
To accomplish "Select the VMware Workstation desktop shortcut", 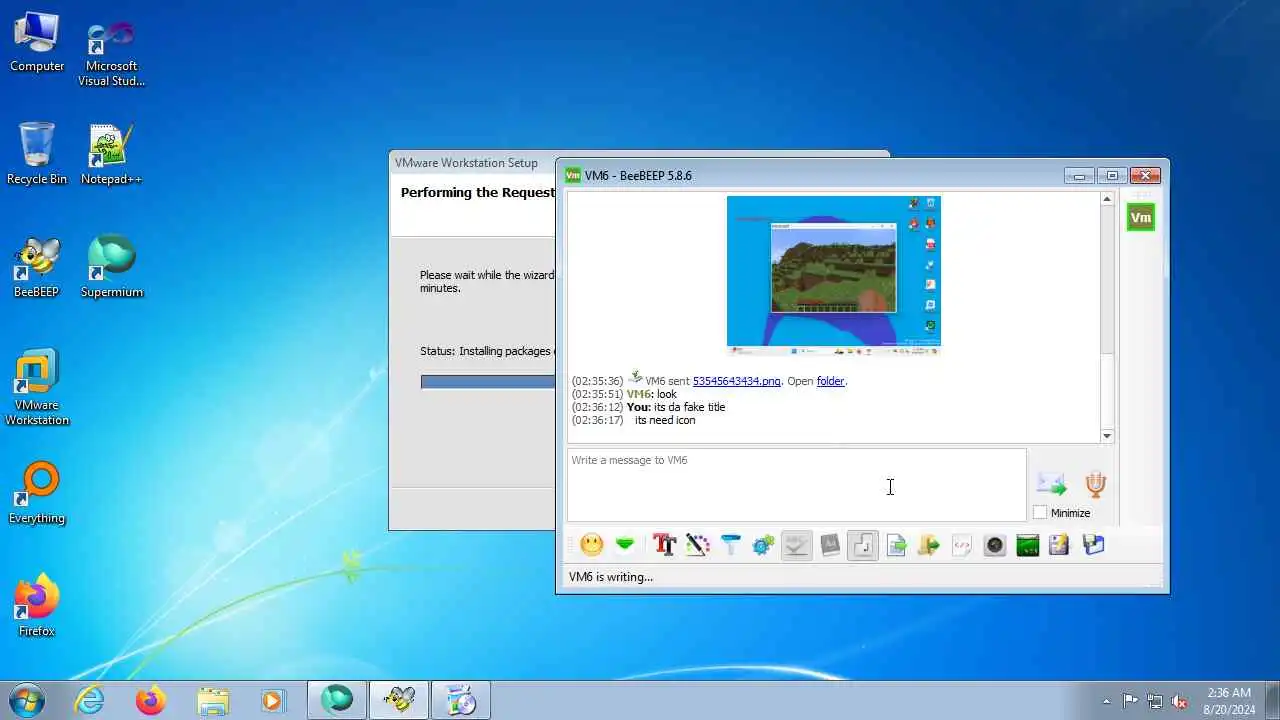I will [x=37, y=388].
